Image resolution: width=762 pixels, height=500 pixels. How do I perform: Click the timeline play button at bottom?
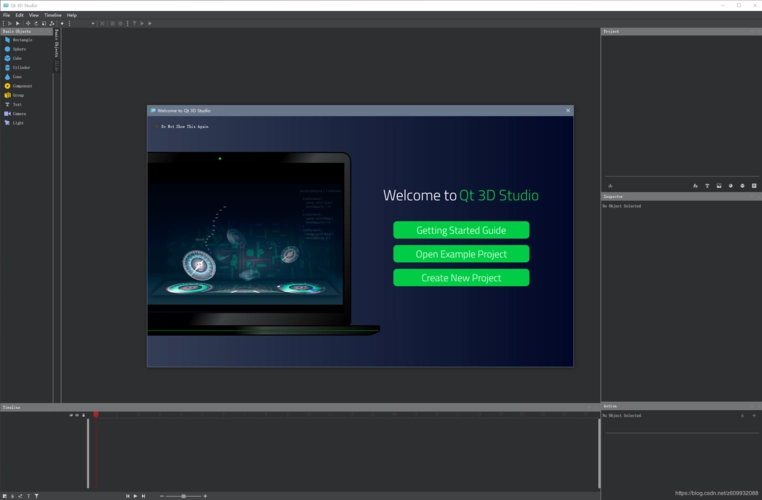tap(135, 496)
